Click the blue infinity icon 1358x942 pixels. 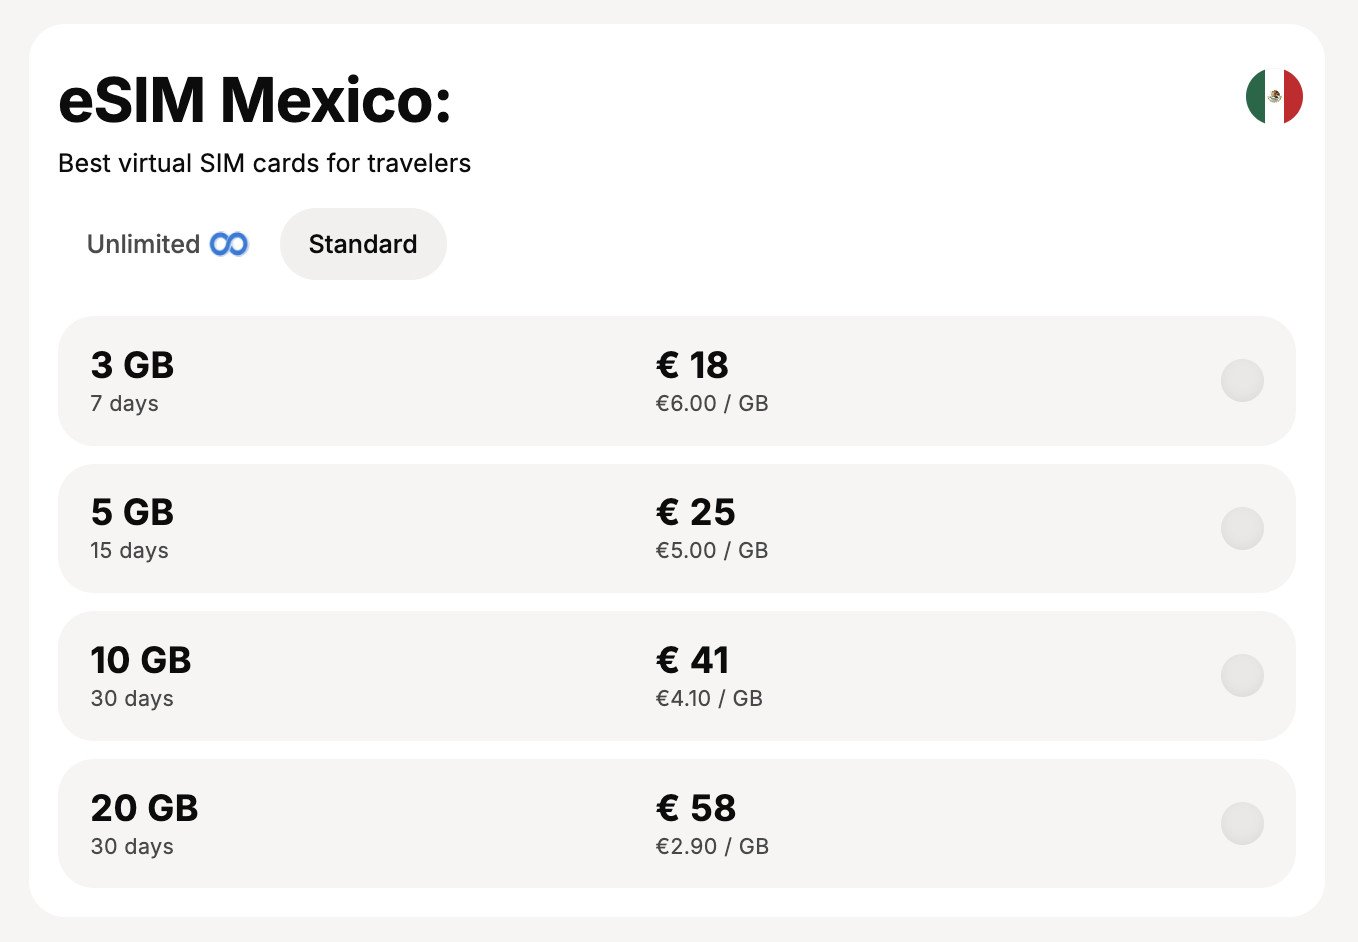coord(229,244)
